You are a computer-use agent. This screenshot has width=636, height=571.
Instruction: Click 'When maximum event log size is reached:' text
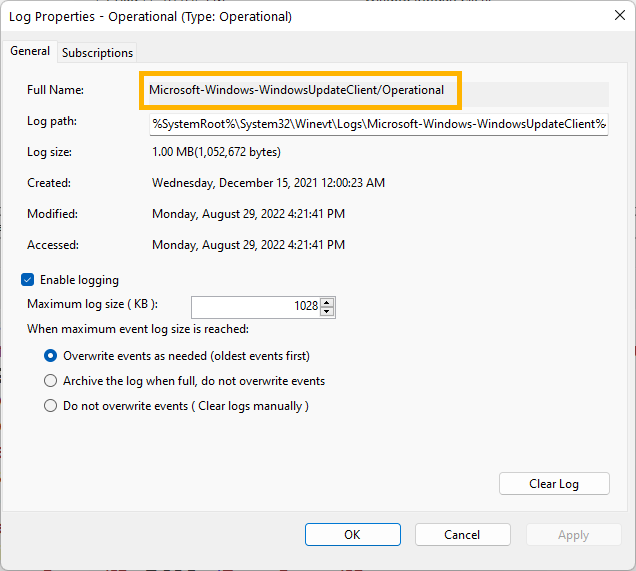coord(138,329)
